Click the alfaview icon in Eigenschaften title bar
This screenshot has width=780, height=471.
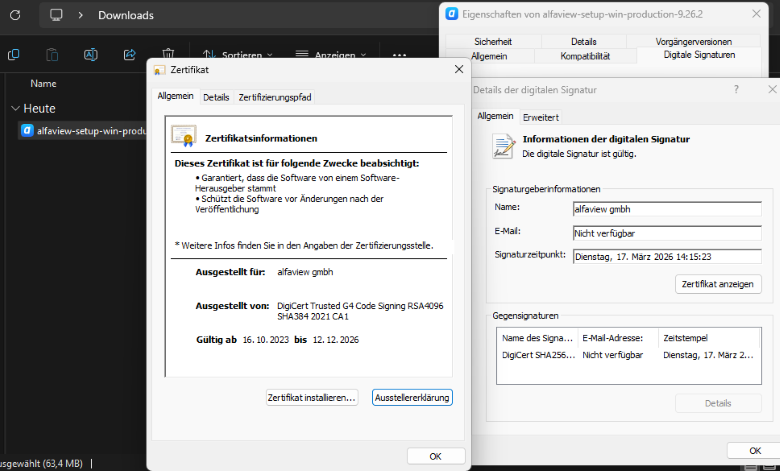coord(452,14)
